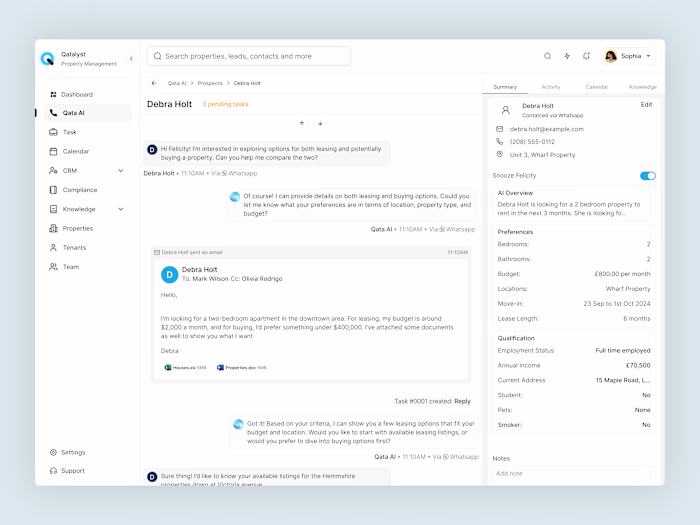Click Qata AI avatar on 'Got it!' message
This screenshot has height=525, width=700.
238,424
